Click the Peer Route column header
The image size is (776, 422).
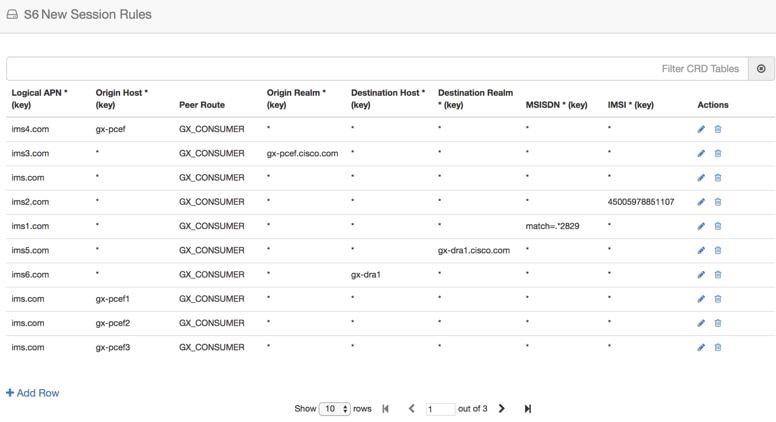click(202, 105)
